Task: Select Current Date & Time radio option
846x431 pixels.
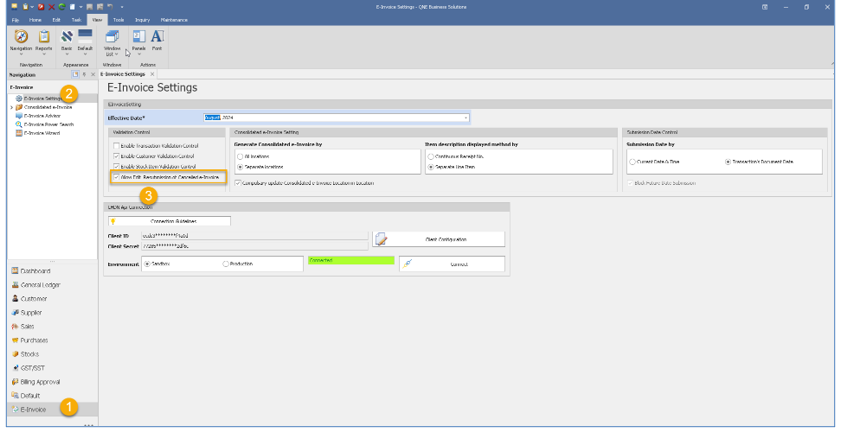Action: pos(632,162)
